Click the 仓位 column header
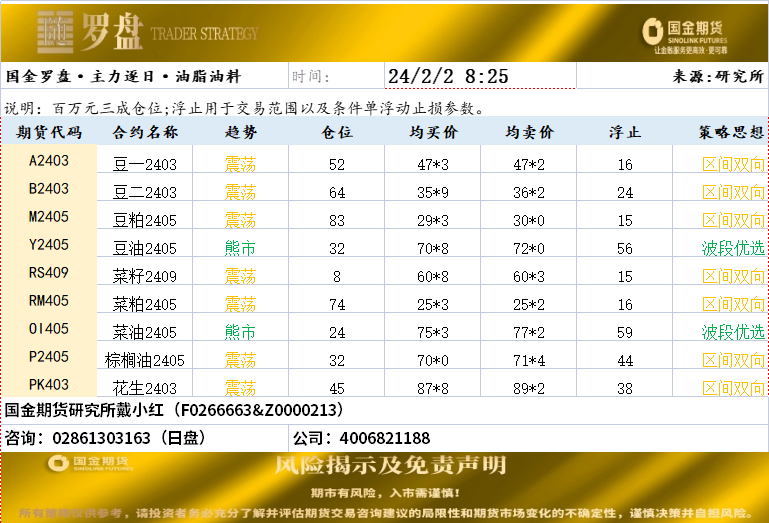Screen dimensions: 769x523 coord(337,132)
